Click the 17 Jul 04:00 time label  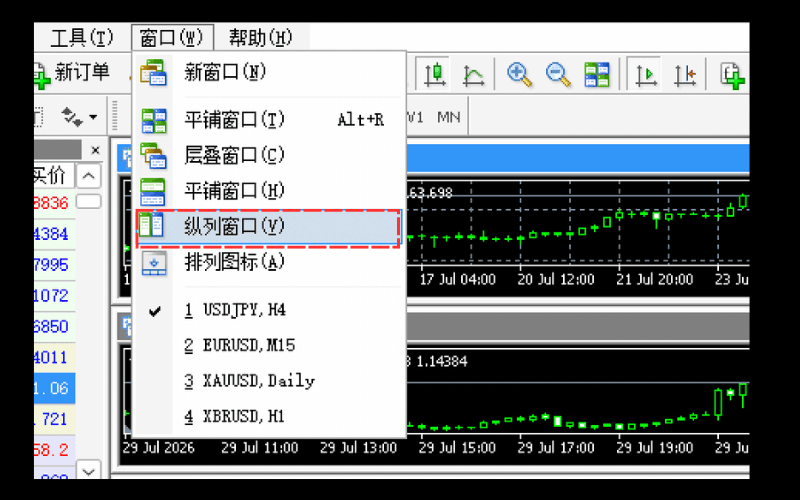click(x=457, y=280)
